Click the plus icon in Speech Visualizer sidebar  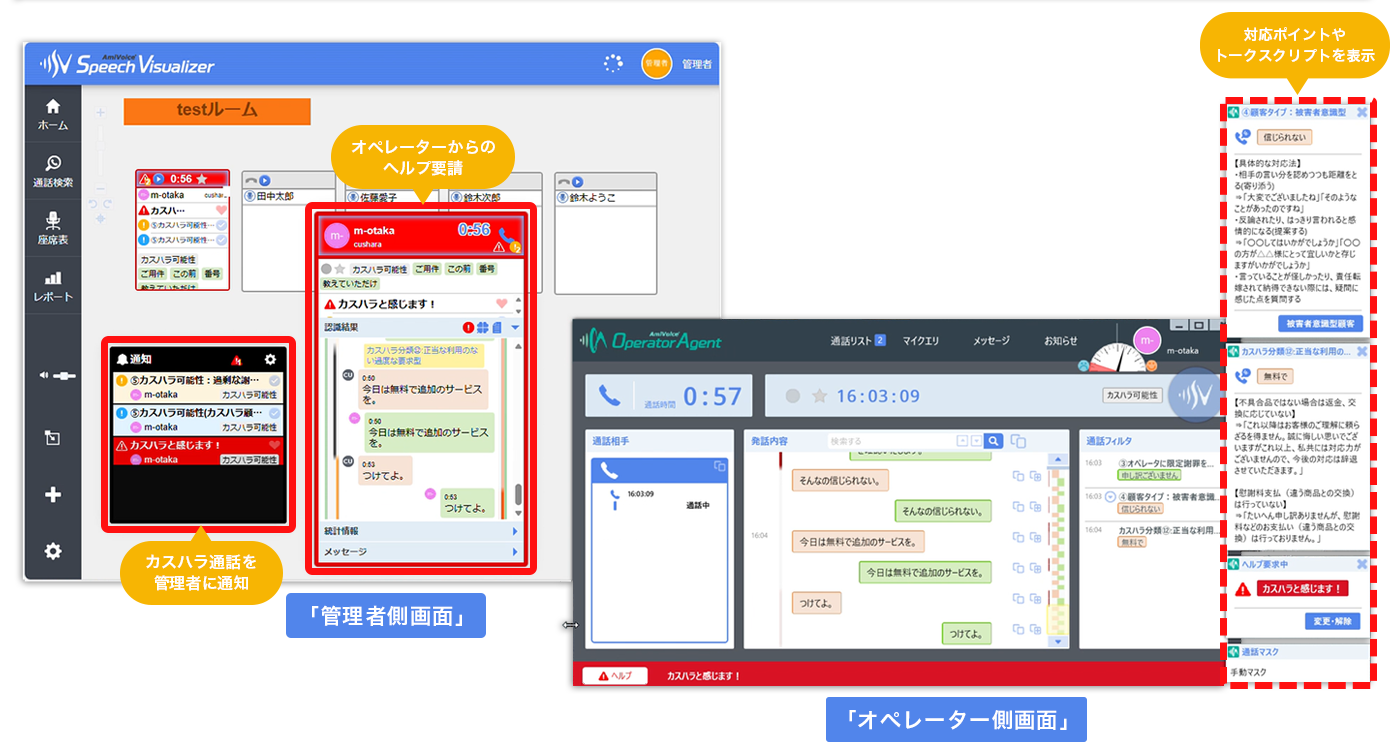[53, 494]
